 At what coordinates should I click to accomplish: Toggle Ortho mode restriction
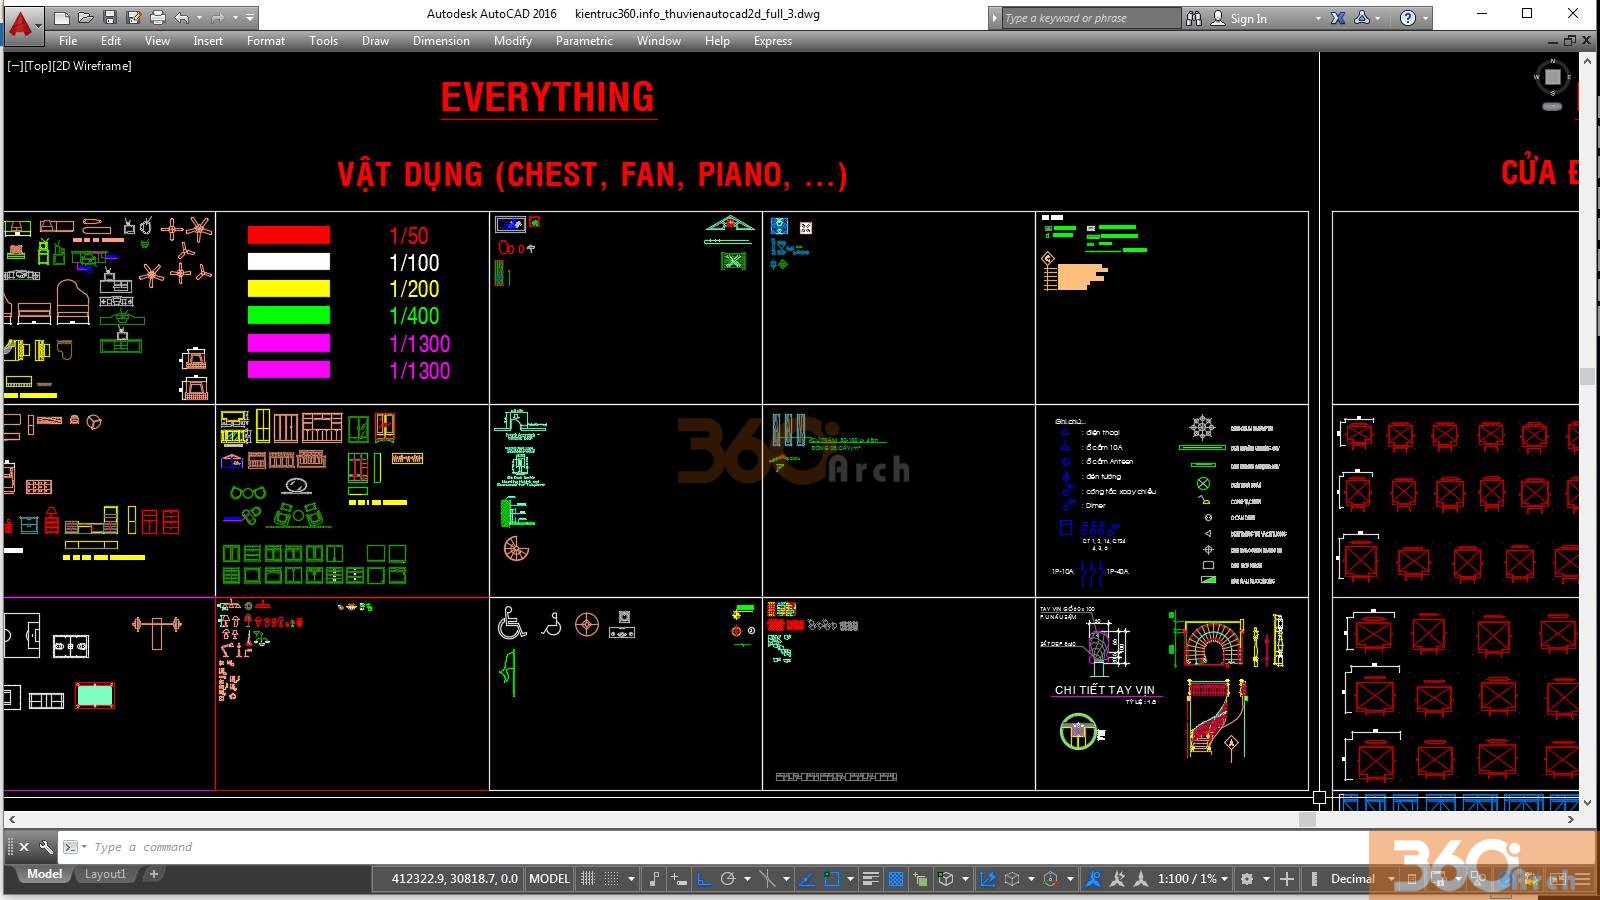tap(704, 879)
